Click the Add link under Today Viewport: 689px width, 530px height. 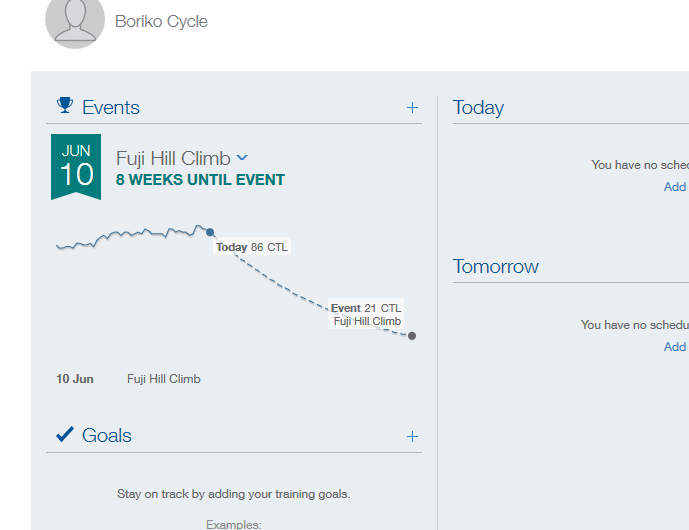[675, 187]
